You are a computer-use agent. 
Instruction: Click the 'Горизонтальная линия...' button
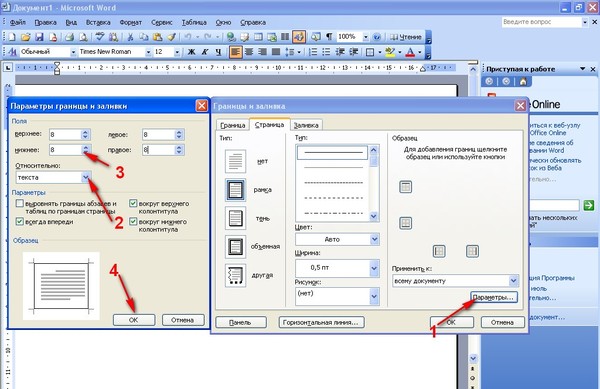pos(321,322)
